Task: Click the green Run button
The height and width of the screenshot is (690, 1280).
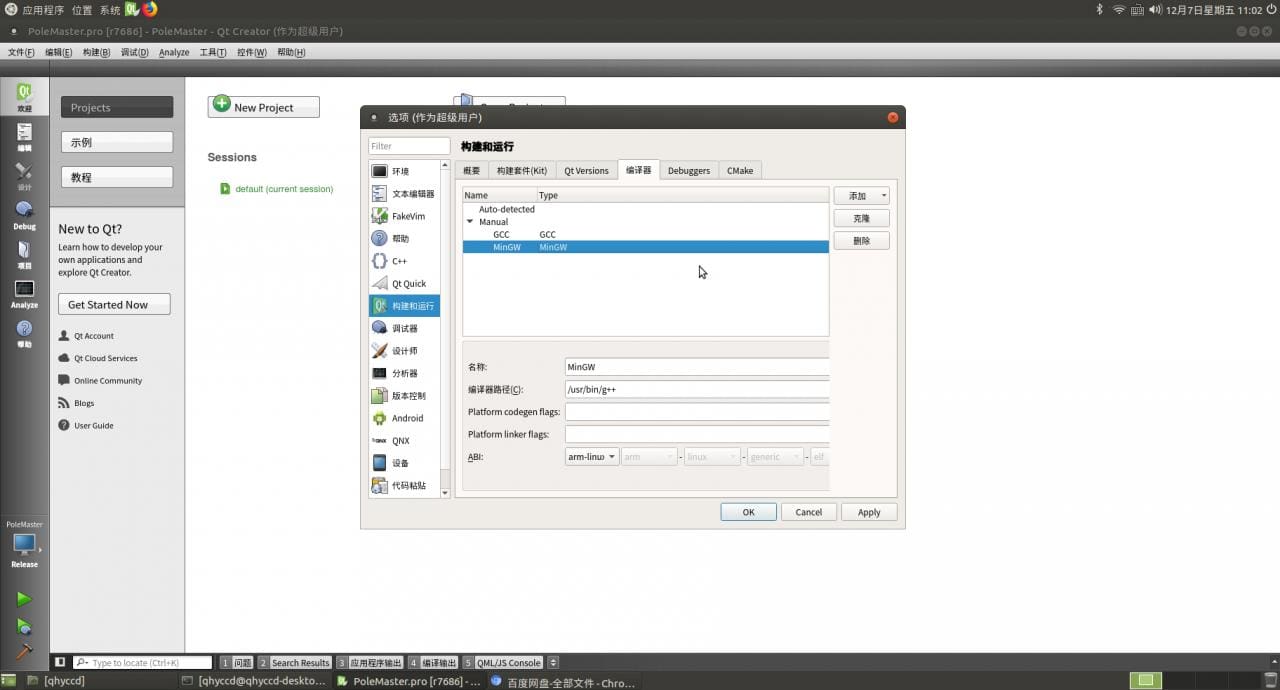Action: [23, 599]
